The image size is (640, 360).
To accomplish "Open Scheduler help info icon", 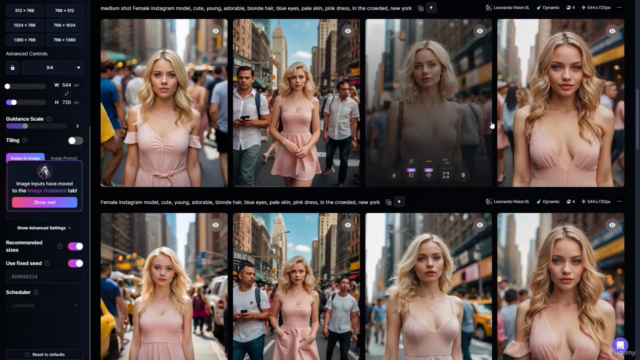I will click(36, 292).
